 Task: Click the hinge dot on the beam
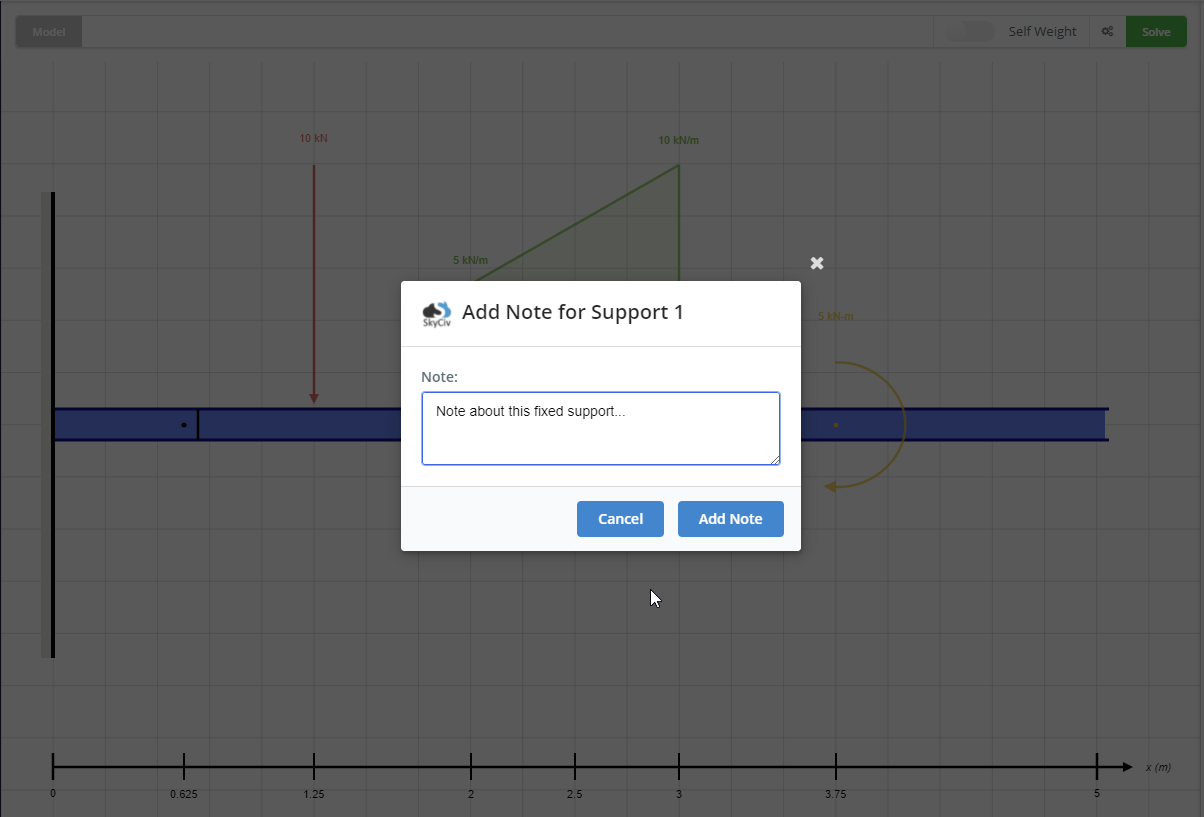point(184,425)
